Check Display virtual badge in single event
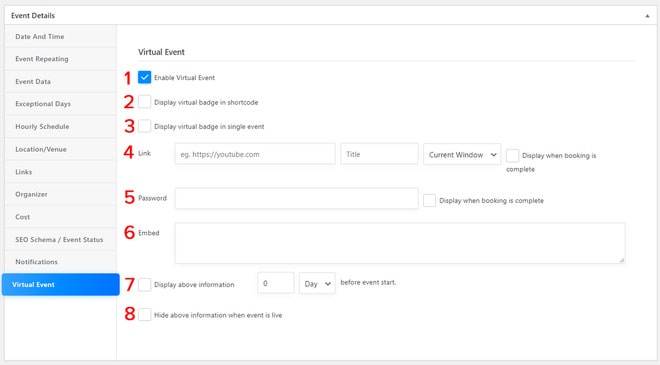The image size is (660, 365). click(144, 126)
